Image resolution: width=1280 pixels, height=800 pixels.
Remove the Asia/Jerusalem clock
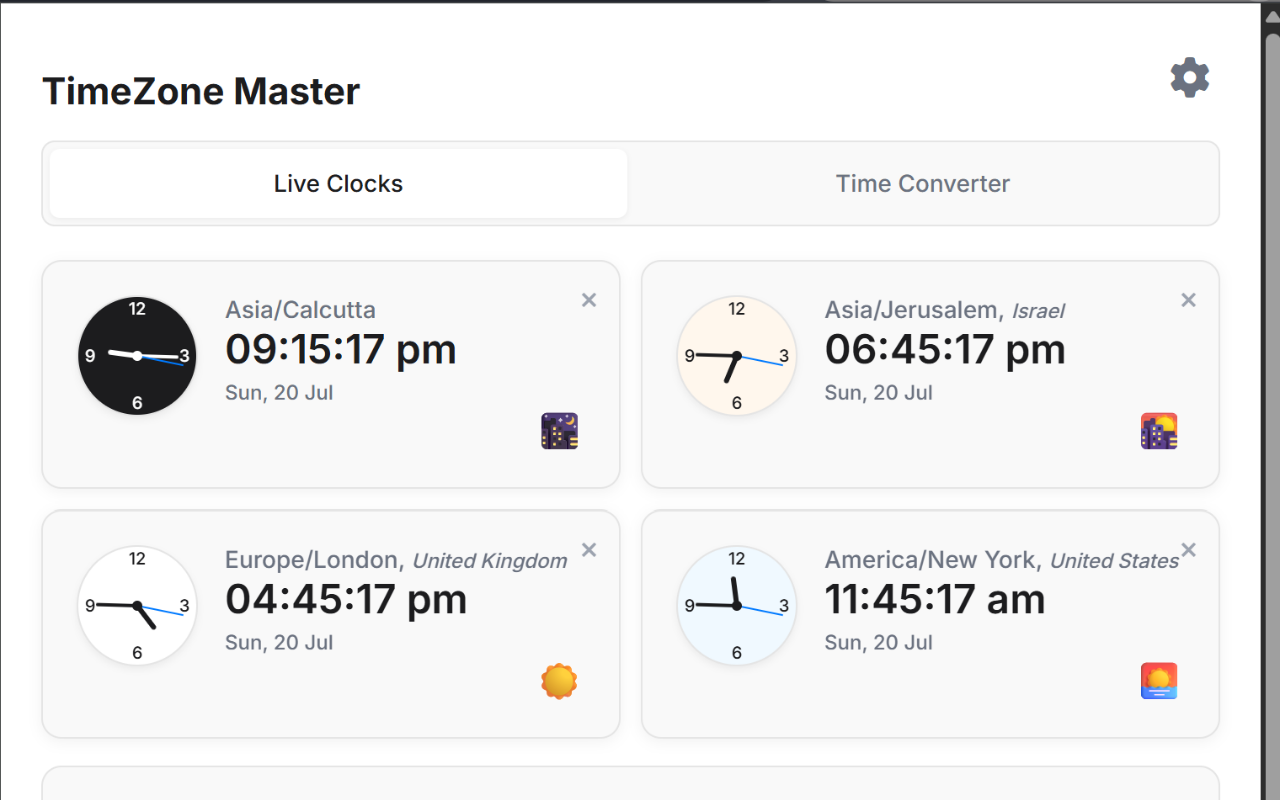click(x=1188, y=299)
